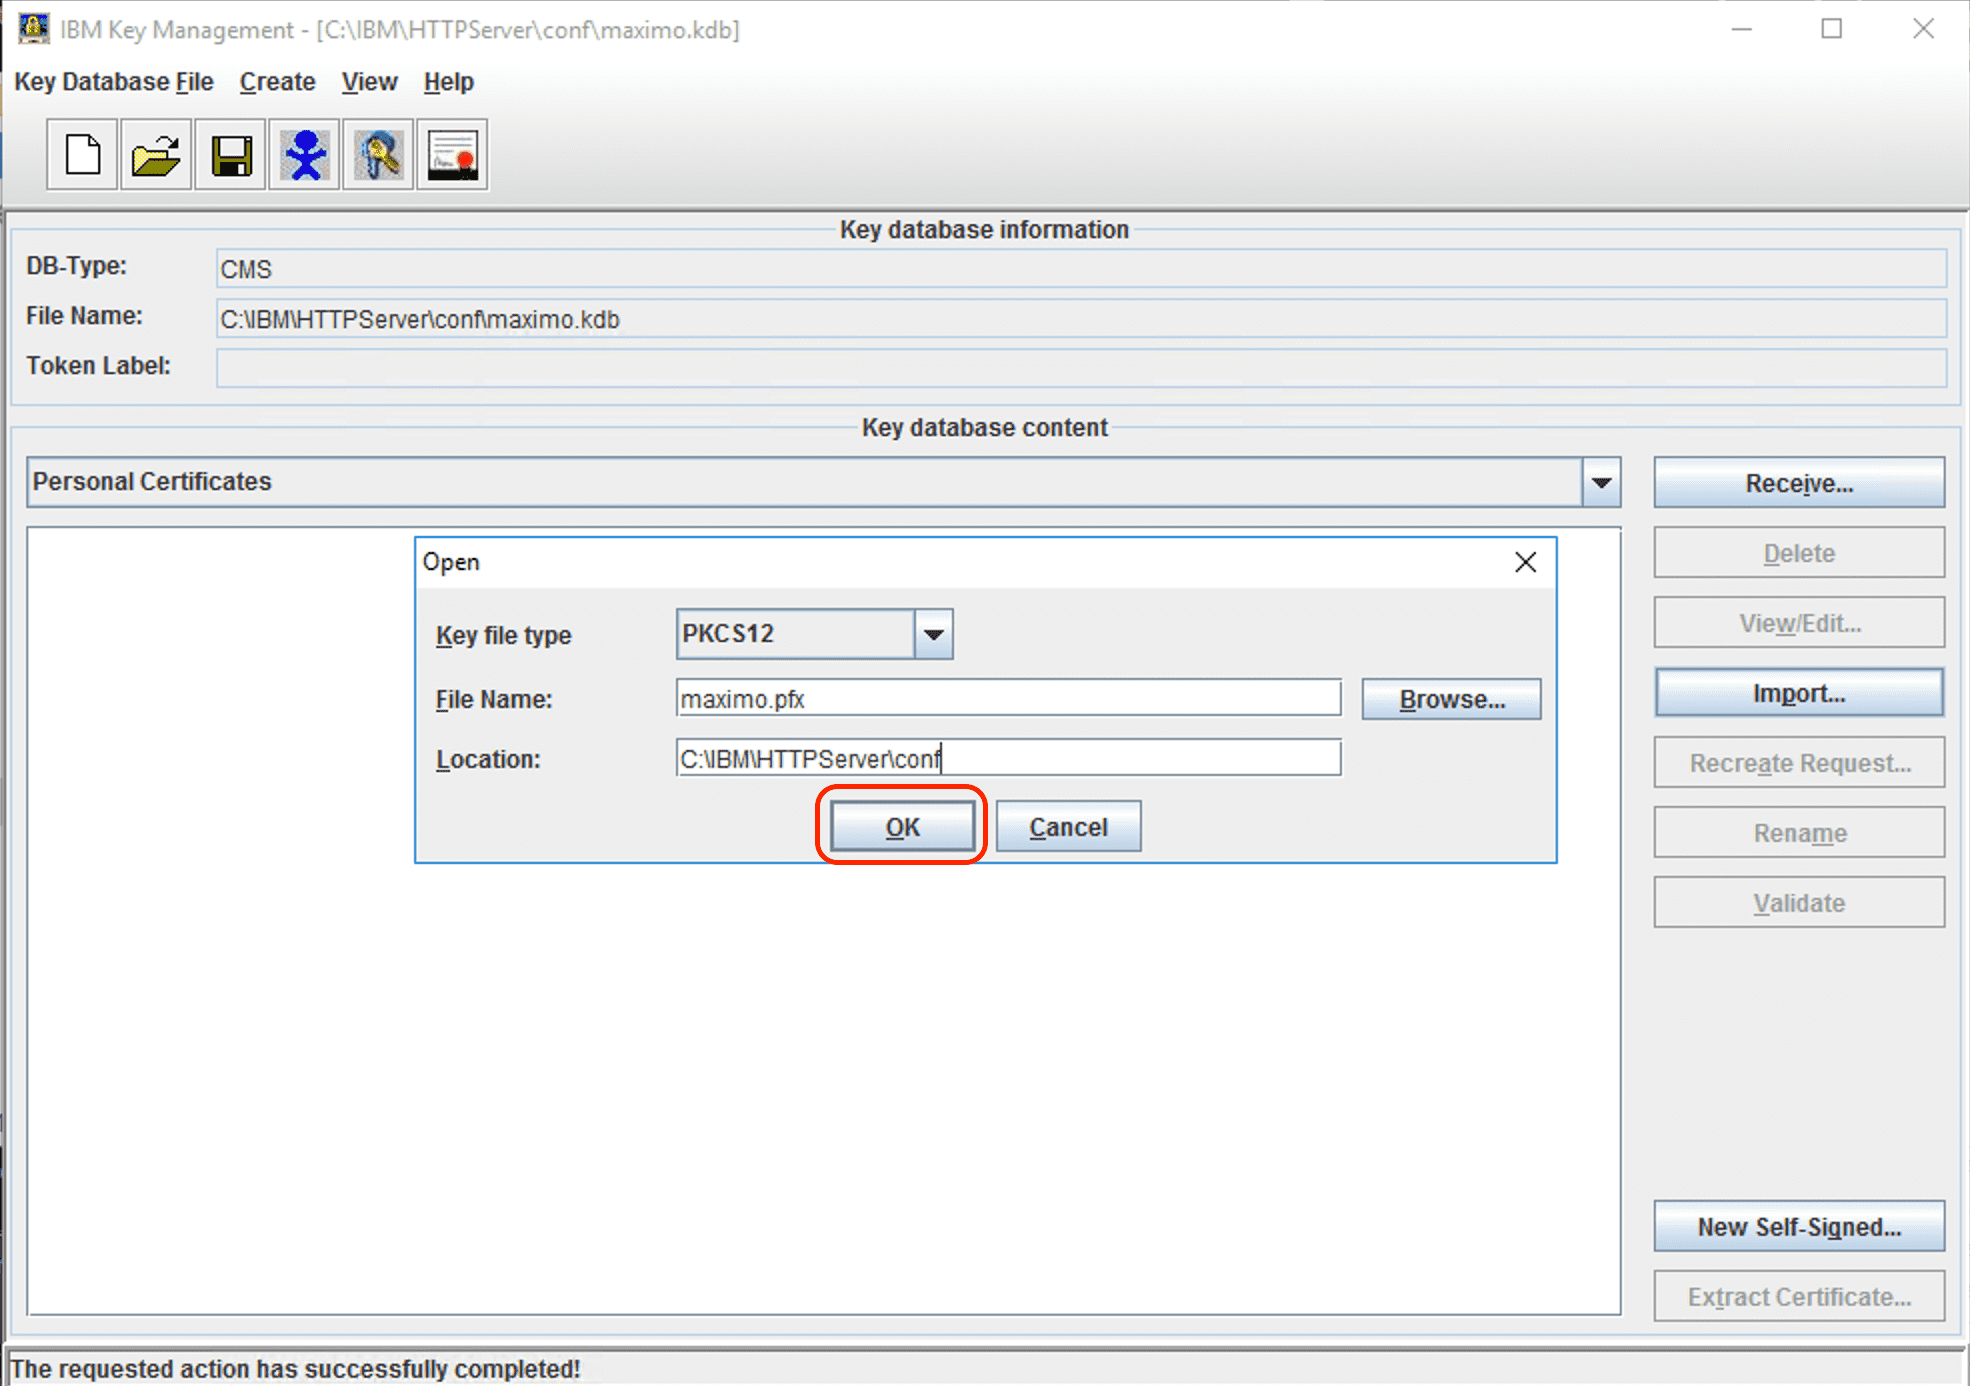Viewport: 1970px width, 1386px height.
Task: Click the New key database file icon
Action: coord(82,155)
